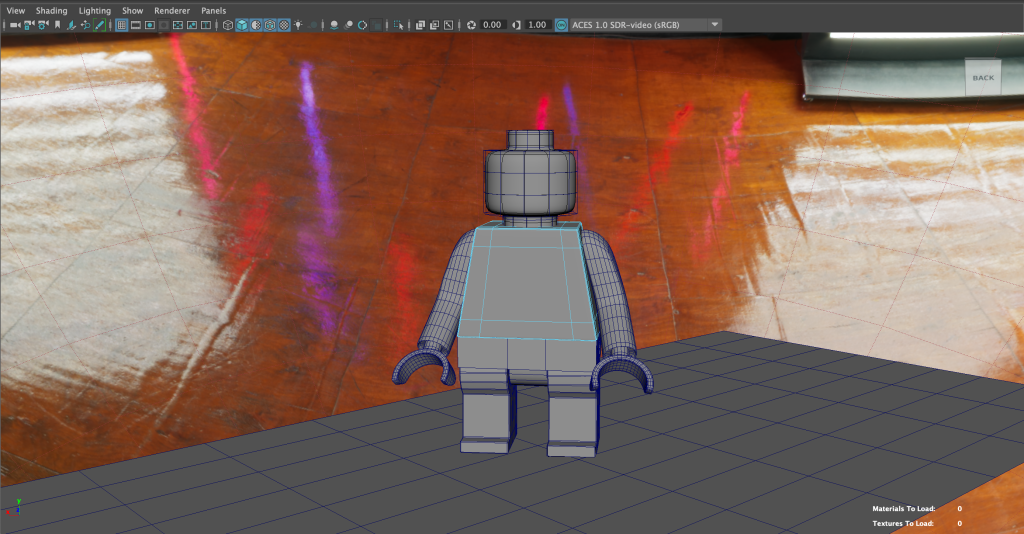The image size is (1024, 534).
Task: Toggle the Gate Mask icon
Action: coord(164,25)
